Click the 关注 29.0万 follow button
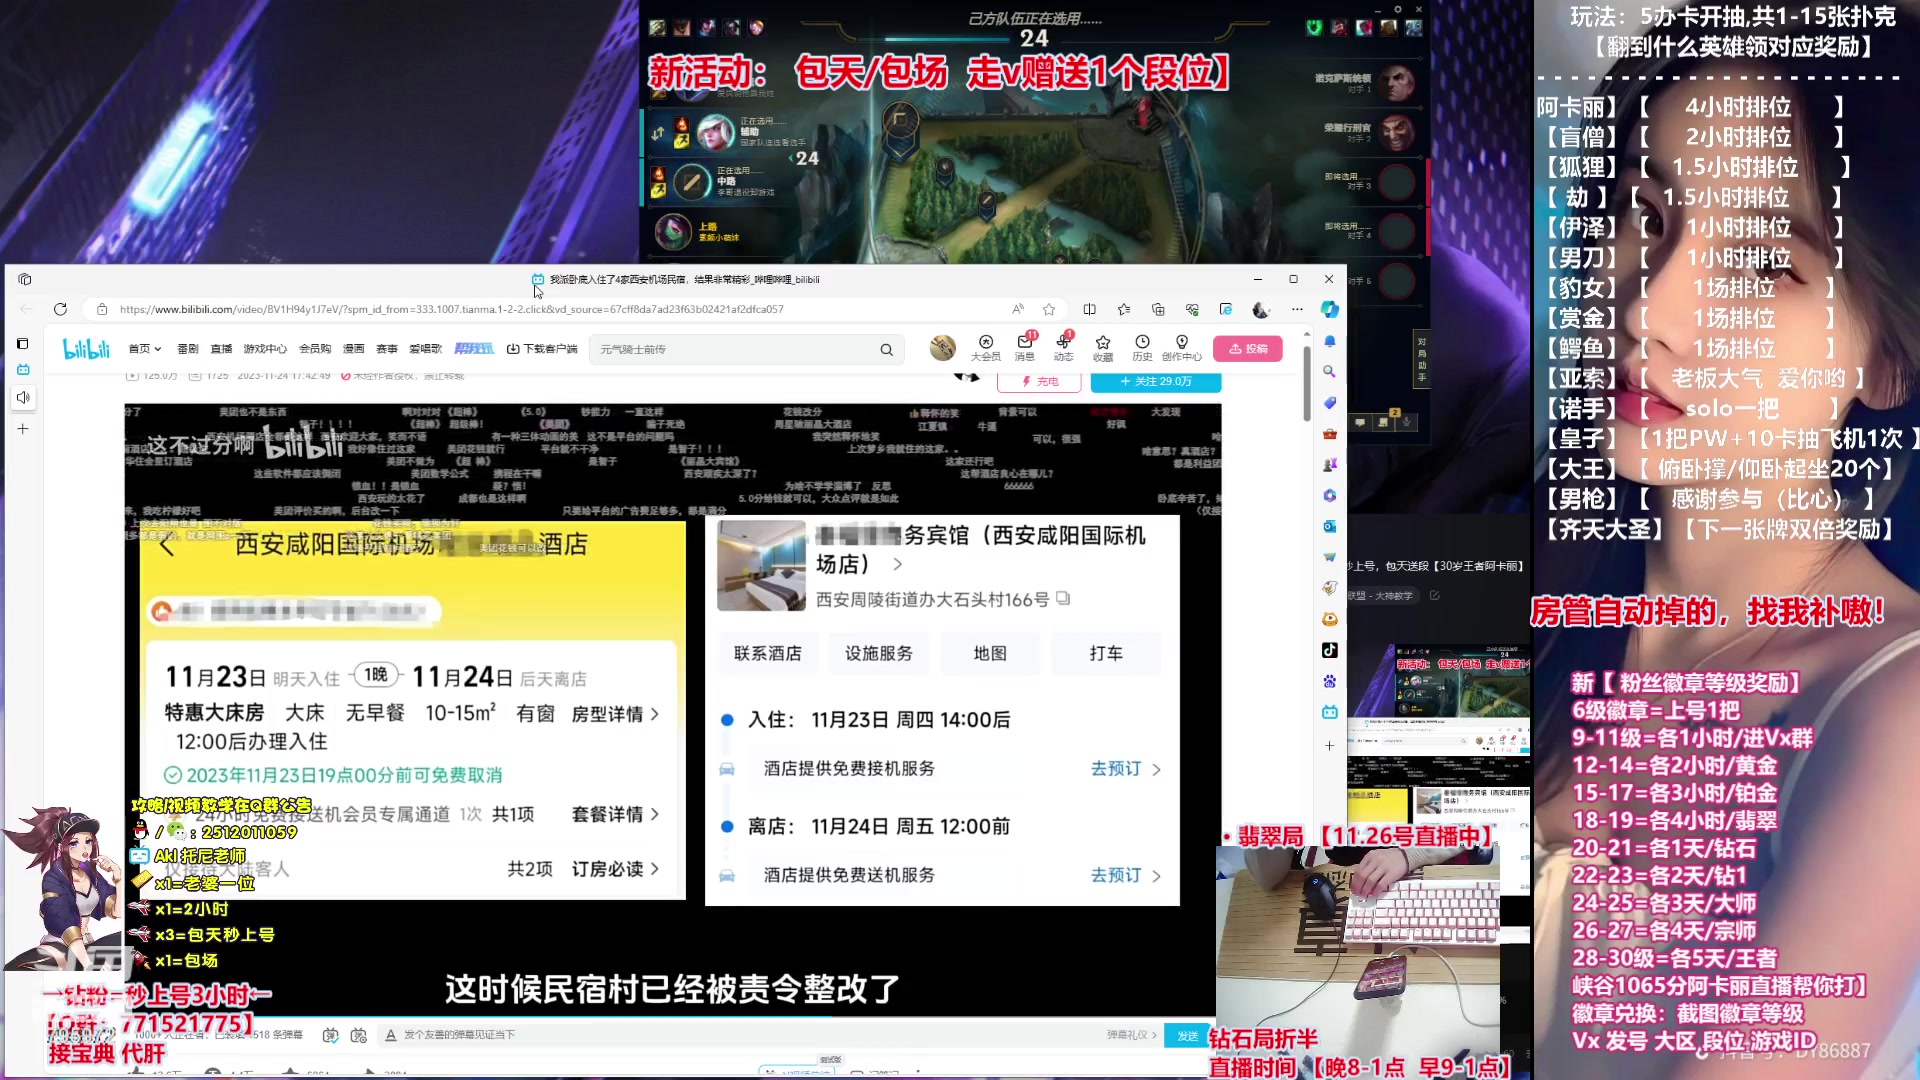Viewport: 1920px width, 1080px height. point(1156,382)
